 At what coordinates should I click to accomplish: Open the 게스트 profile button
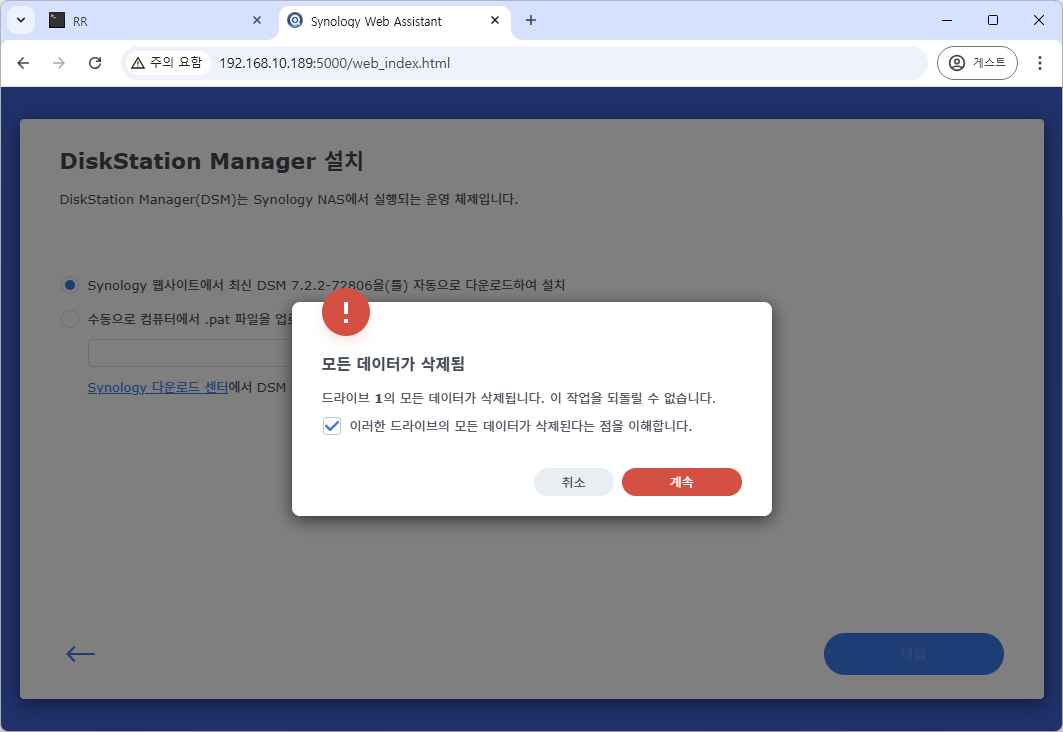click(977, 63)
